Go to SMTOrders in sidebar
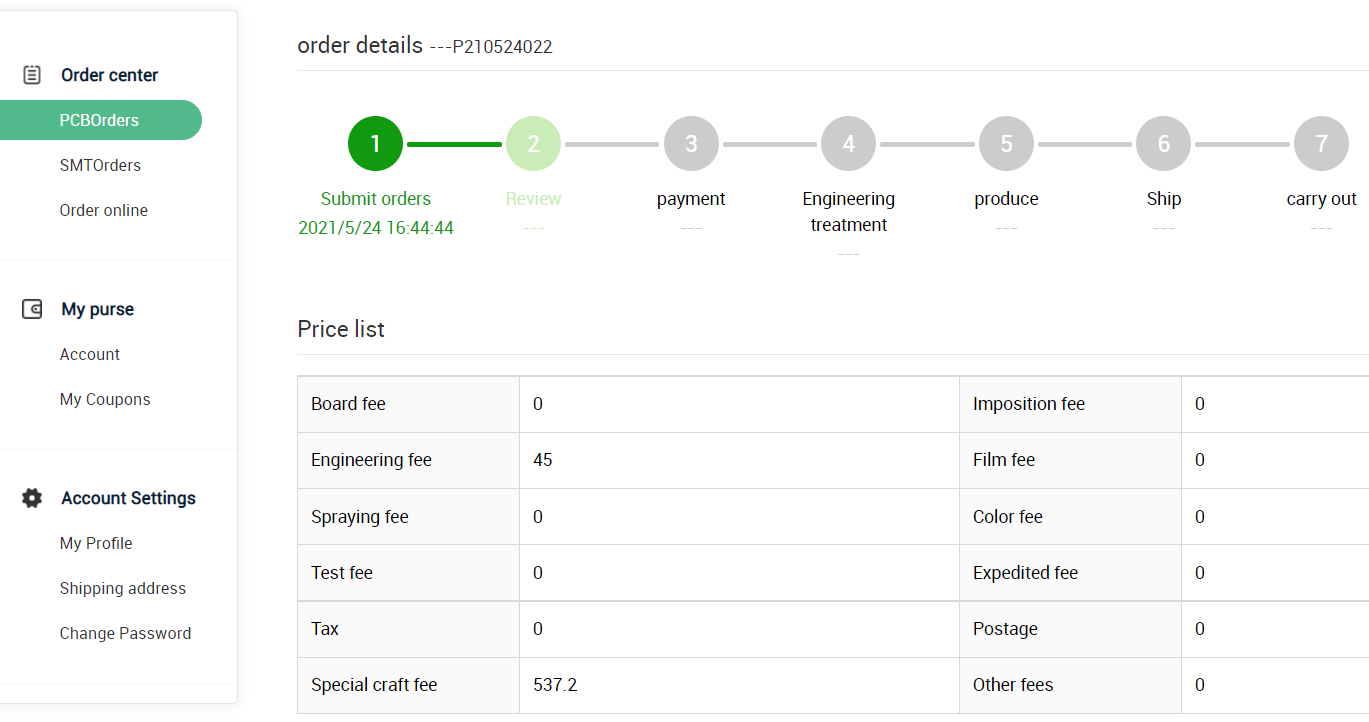Screen dimensions: 1369x722 click(x=100, y=165)
